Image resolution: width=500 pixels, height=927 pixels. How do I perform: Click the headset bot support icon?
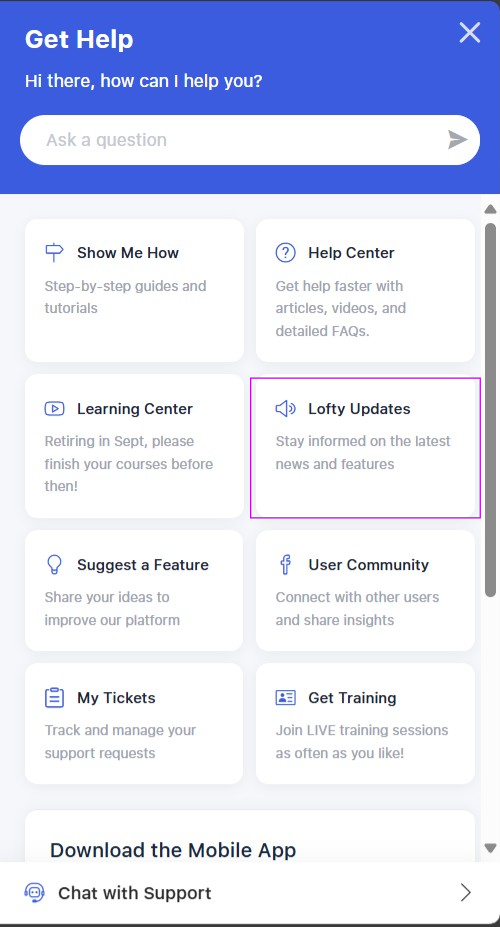34,892
